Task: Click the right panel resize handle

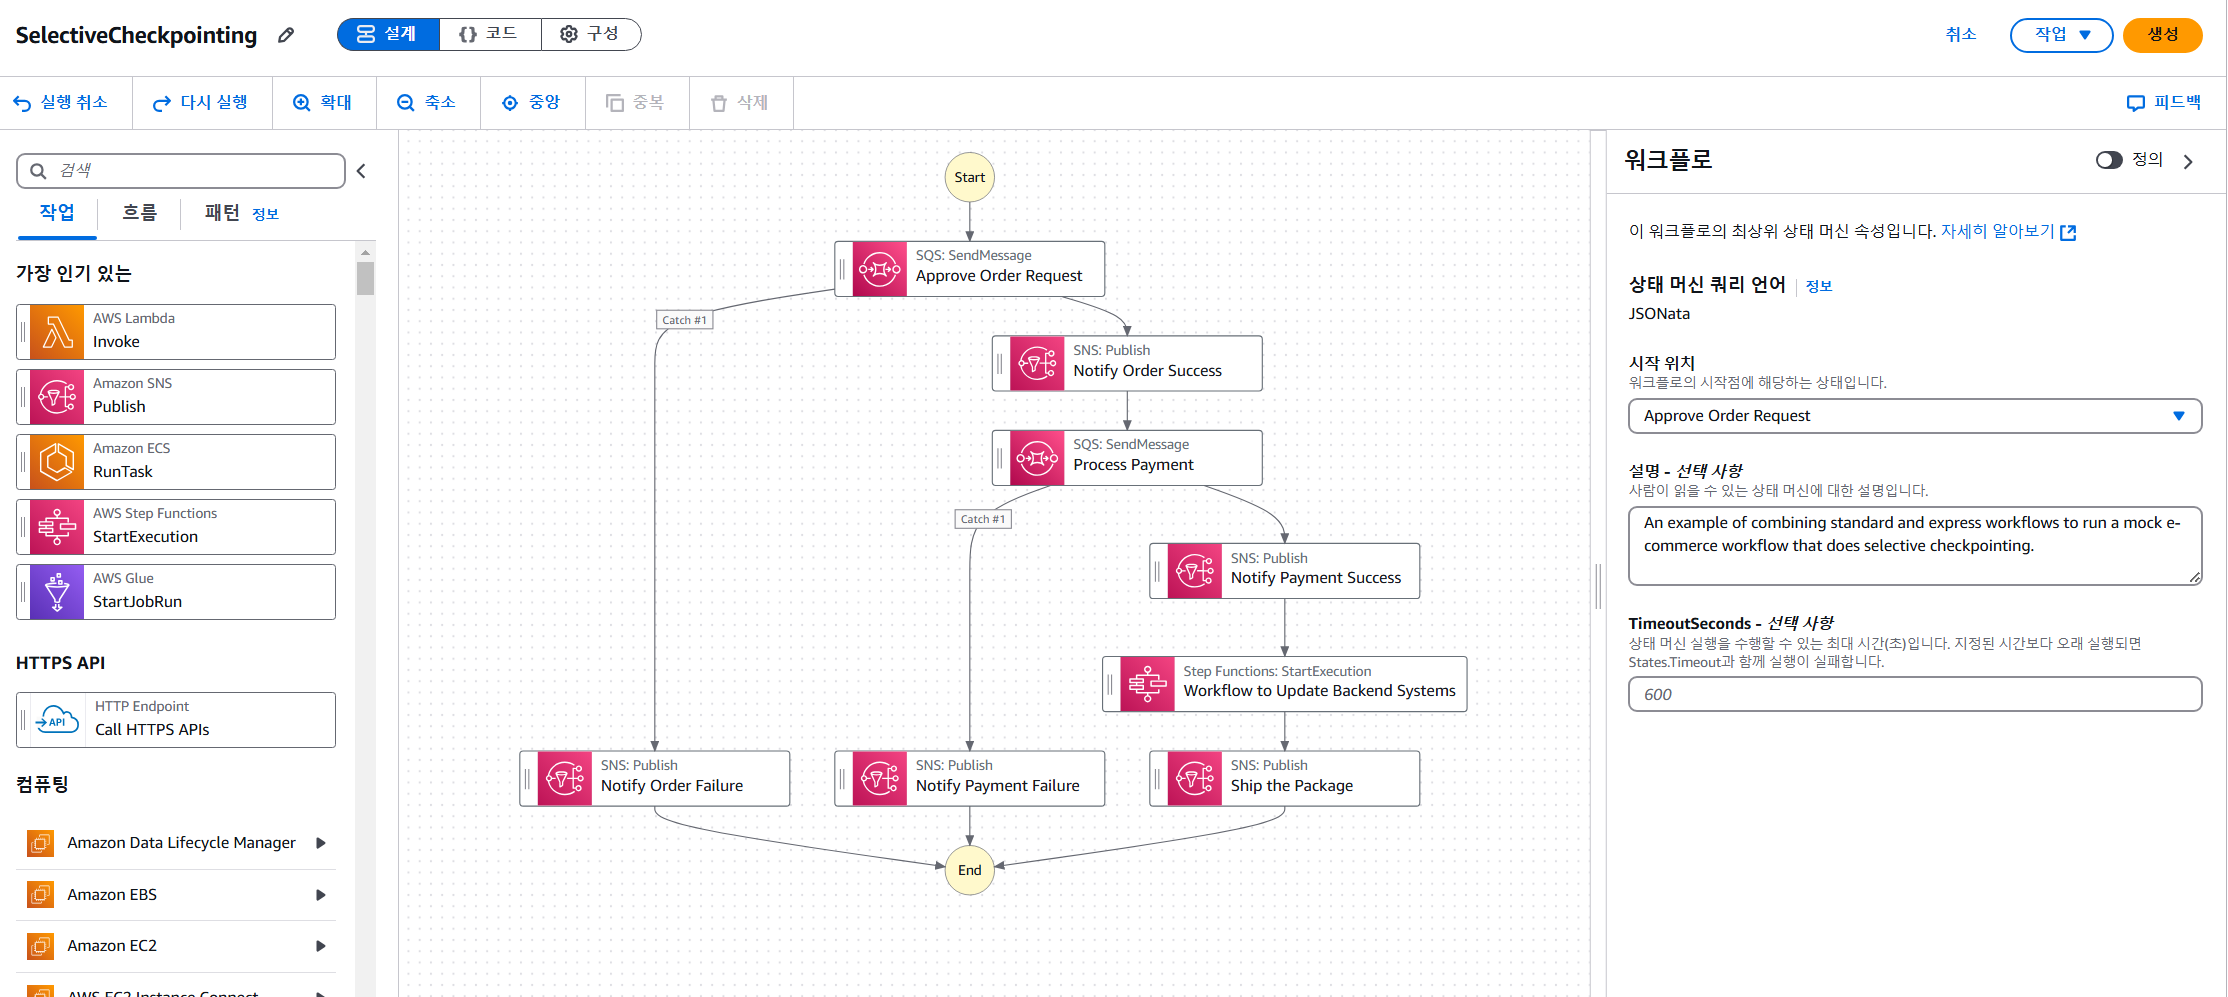Action: tap(1598, 586)
